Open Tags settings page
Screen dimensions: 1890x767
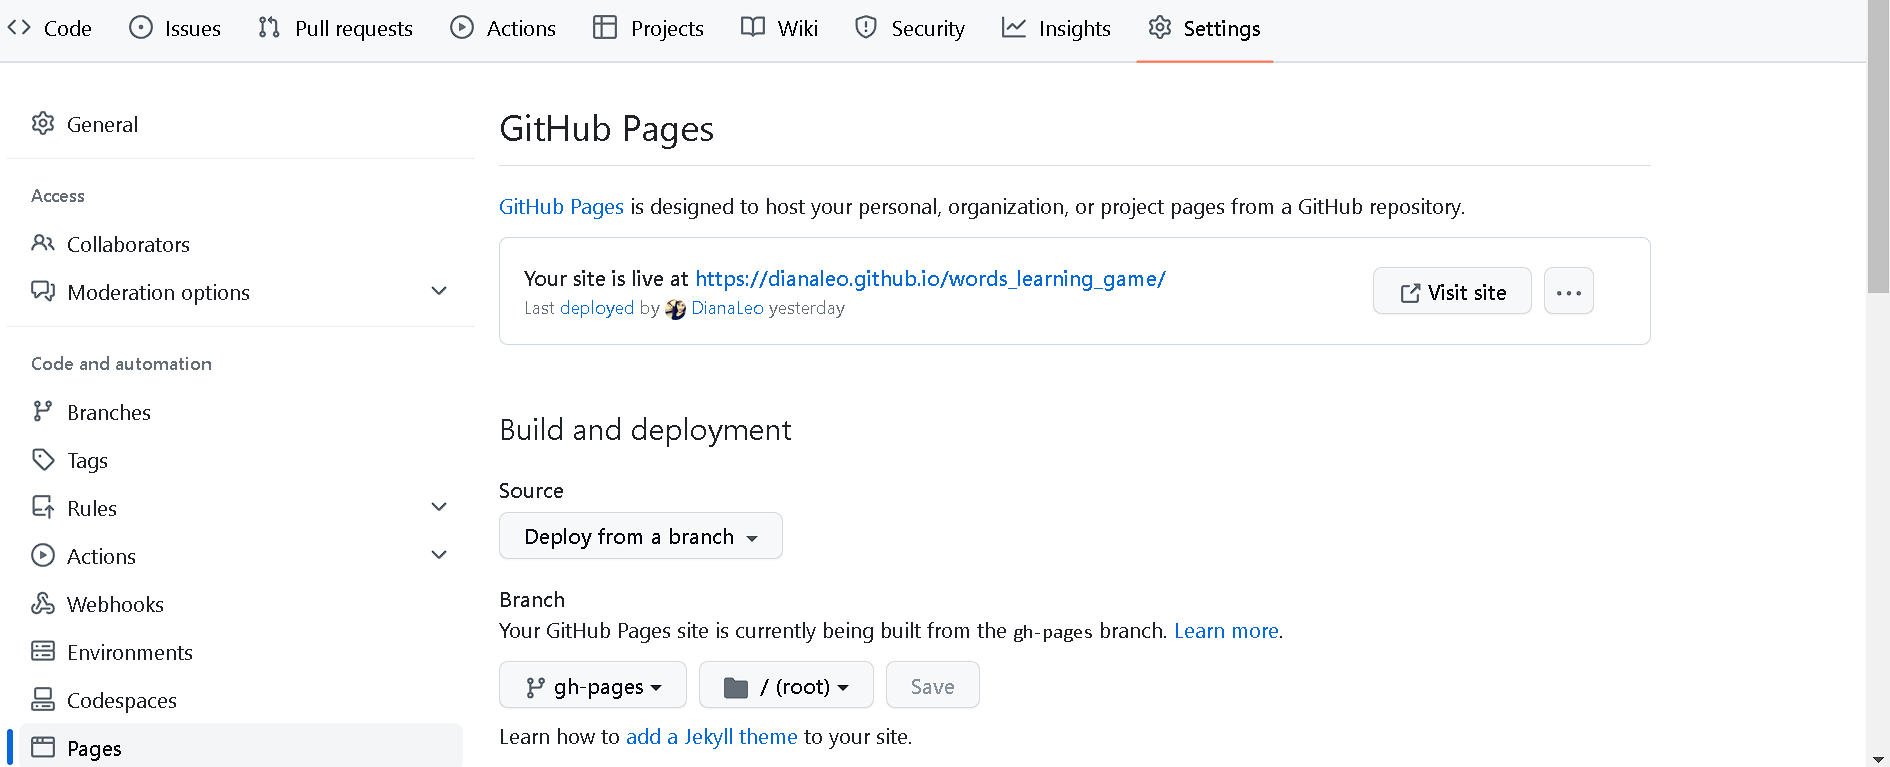tap(241, 460)
